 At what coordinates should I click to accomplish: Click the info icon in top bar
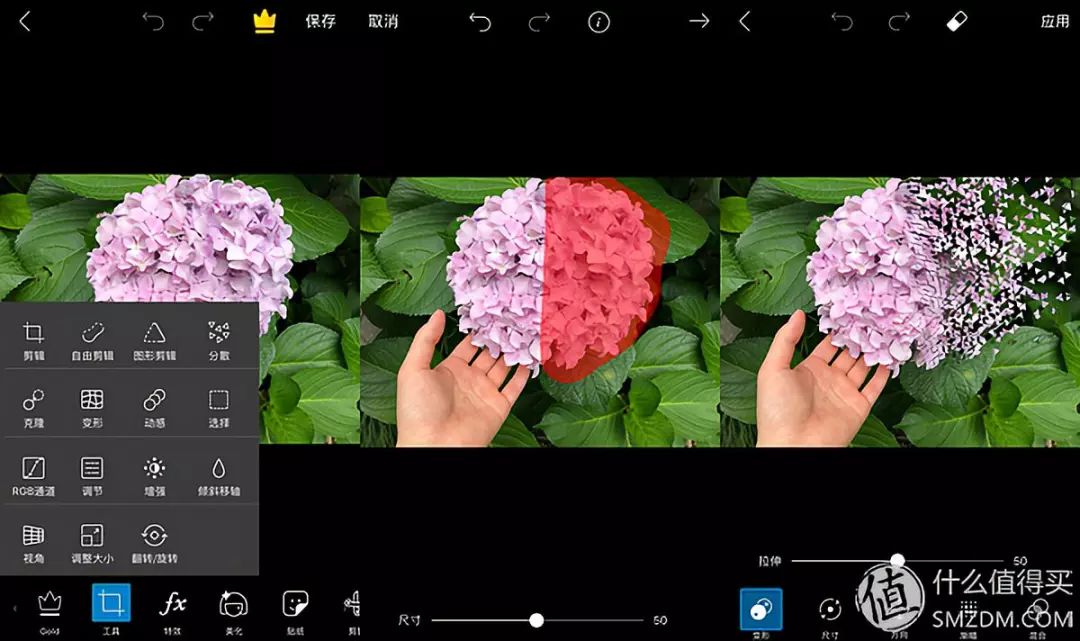coord(599,22)
